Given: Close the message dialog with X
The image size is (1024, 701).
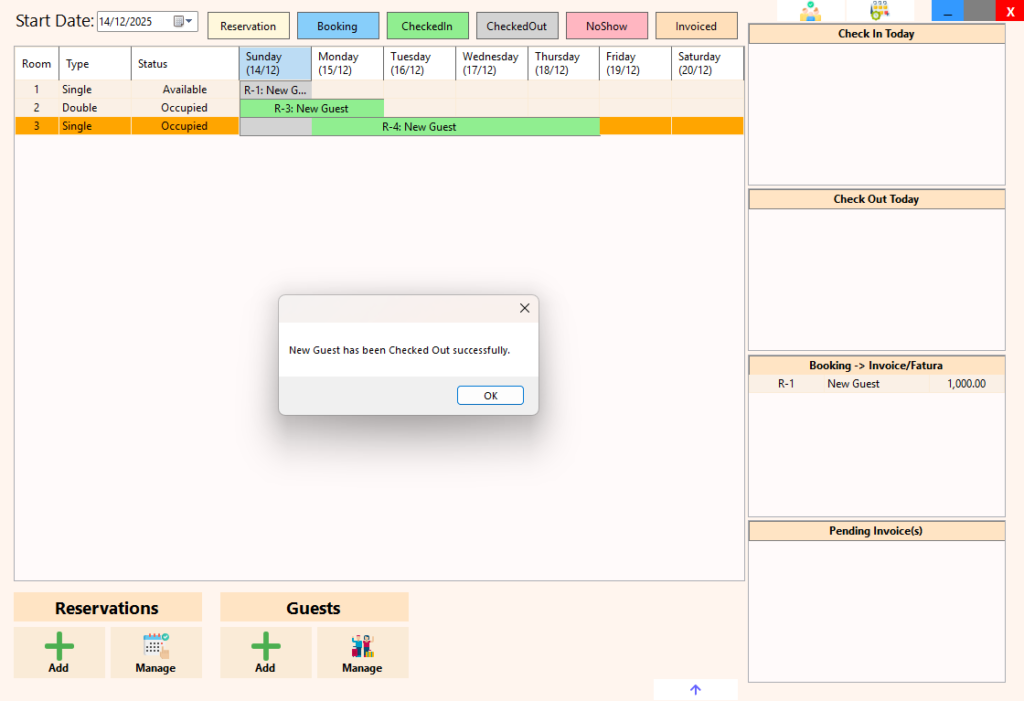Looking at the screenshot, I should click(x=524, y=309).
